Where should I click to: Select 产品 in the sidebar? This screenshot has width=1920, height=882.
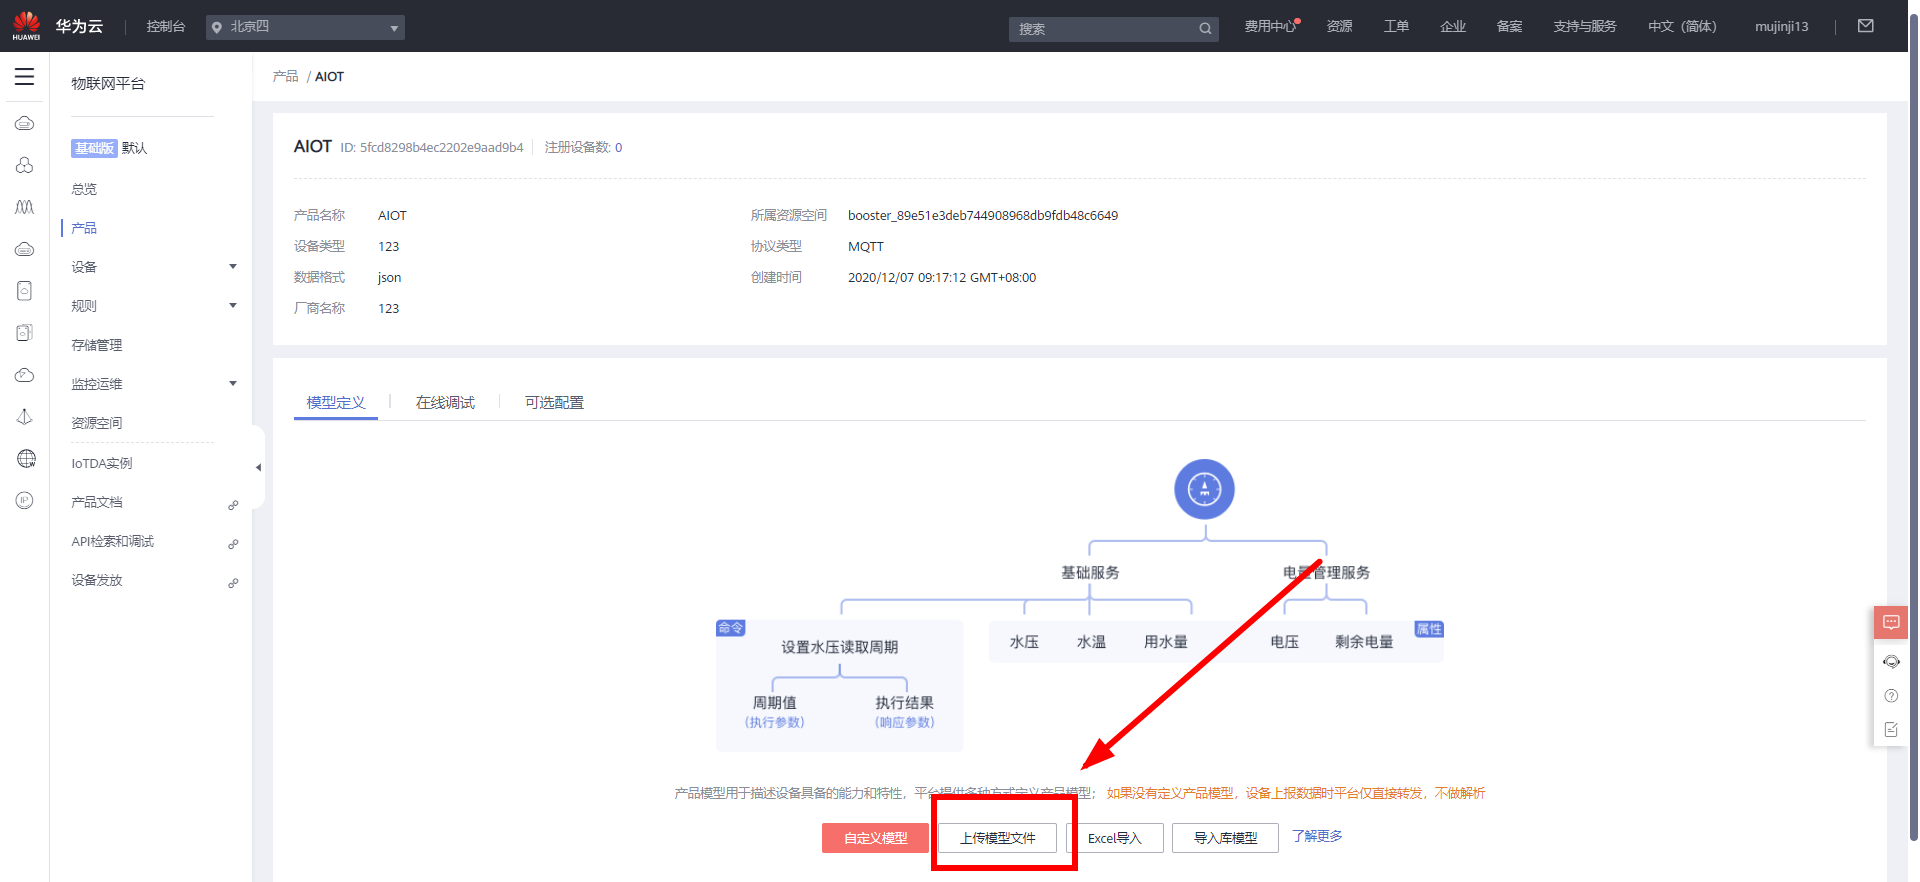tap(84, 228)
